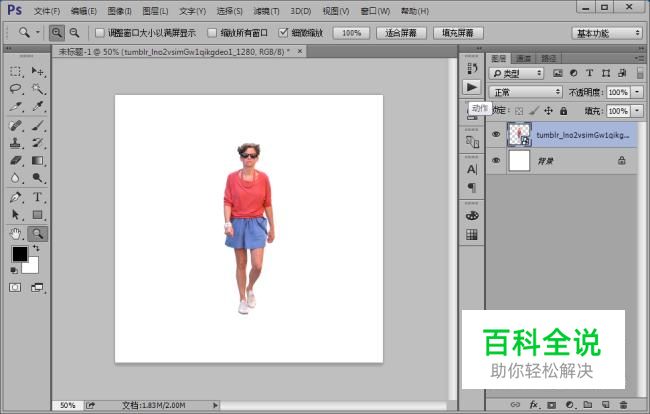Open the layer filter 类型 dropdown
The image size is (650, 414).
[518, 74]
